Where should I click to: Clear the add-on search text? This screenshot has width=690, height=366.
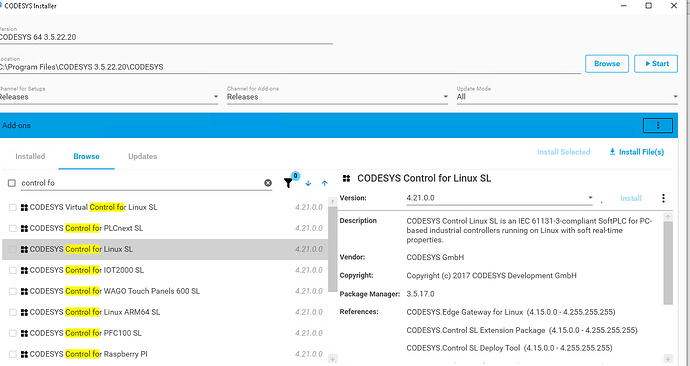tap(268, 183)
